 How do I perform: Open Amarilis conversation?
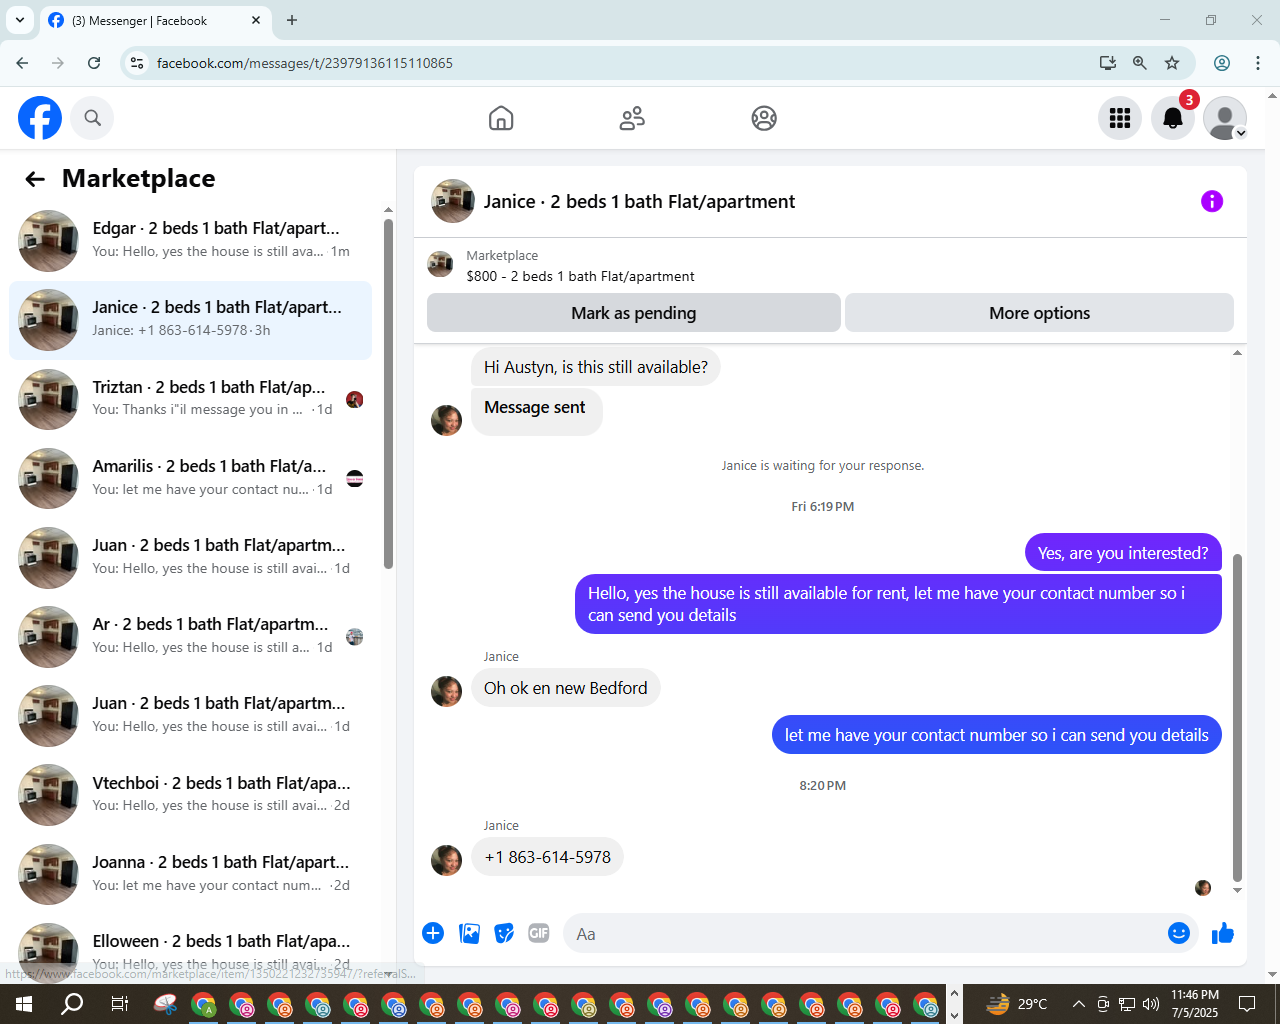(190, 478)
